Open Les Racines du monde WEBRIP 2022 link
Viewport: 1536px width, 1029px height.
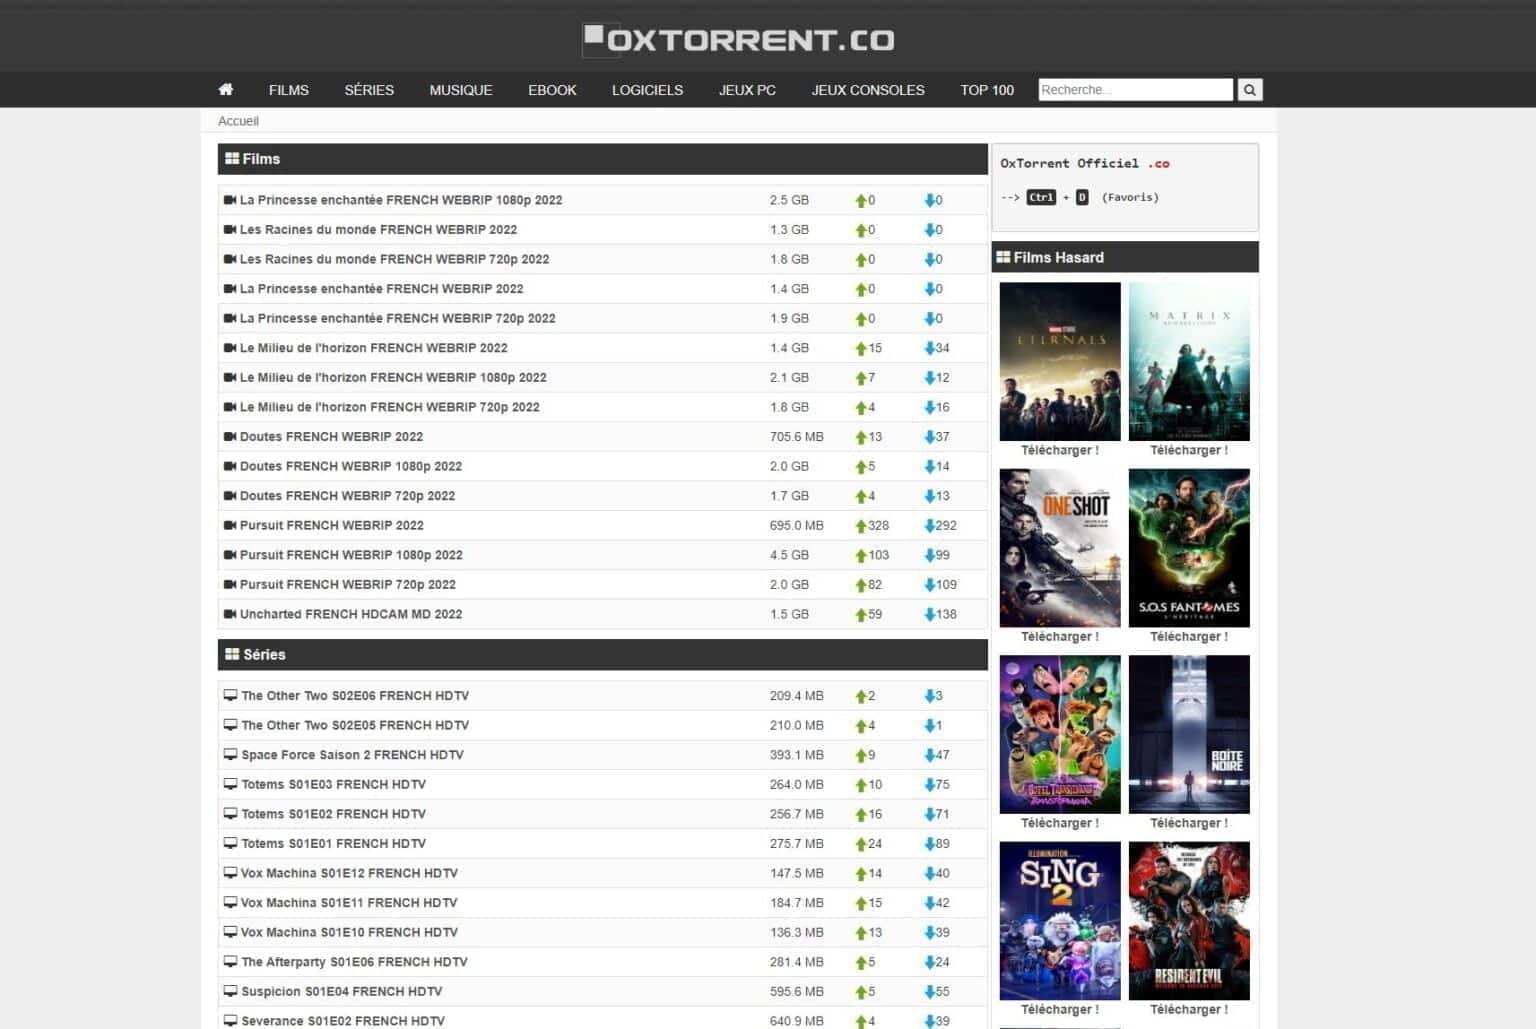point(378,229)
